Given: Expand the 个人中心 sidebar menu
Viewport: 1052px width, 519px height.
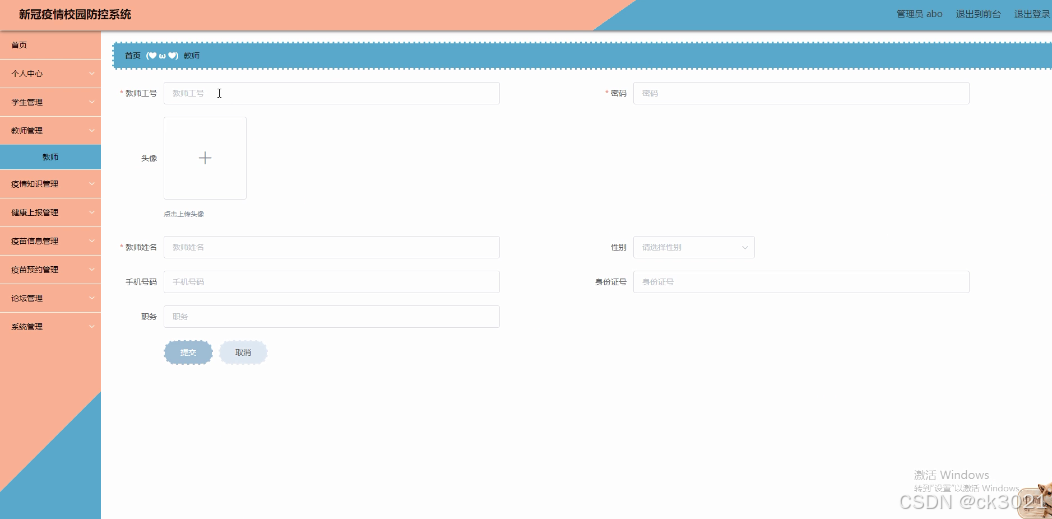Looking at the screenshot, I should [x=50, y=74].
